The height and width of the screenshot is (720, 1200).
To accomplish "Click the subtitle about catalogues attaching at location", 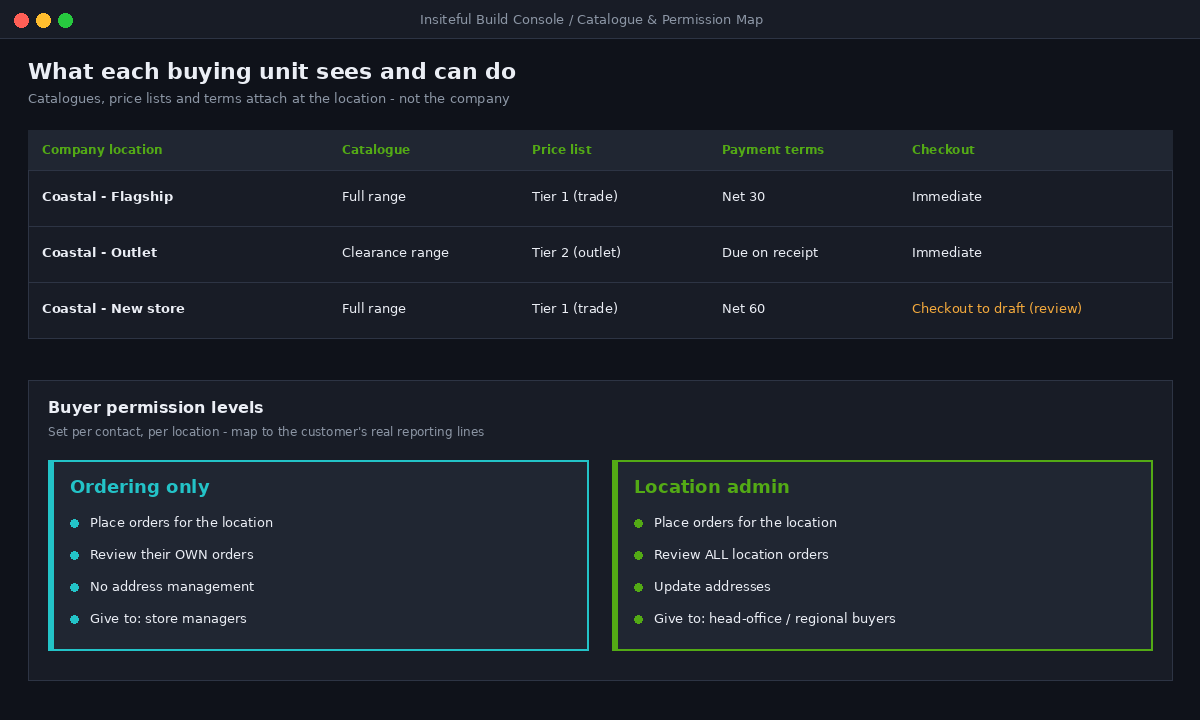I will (269, 99).
